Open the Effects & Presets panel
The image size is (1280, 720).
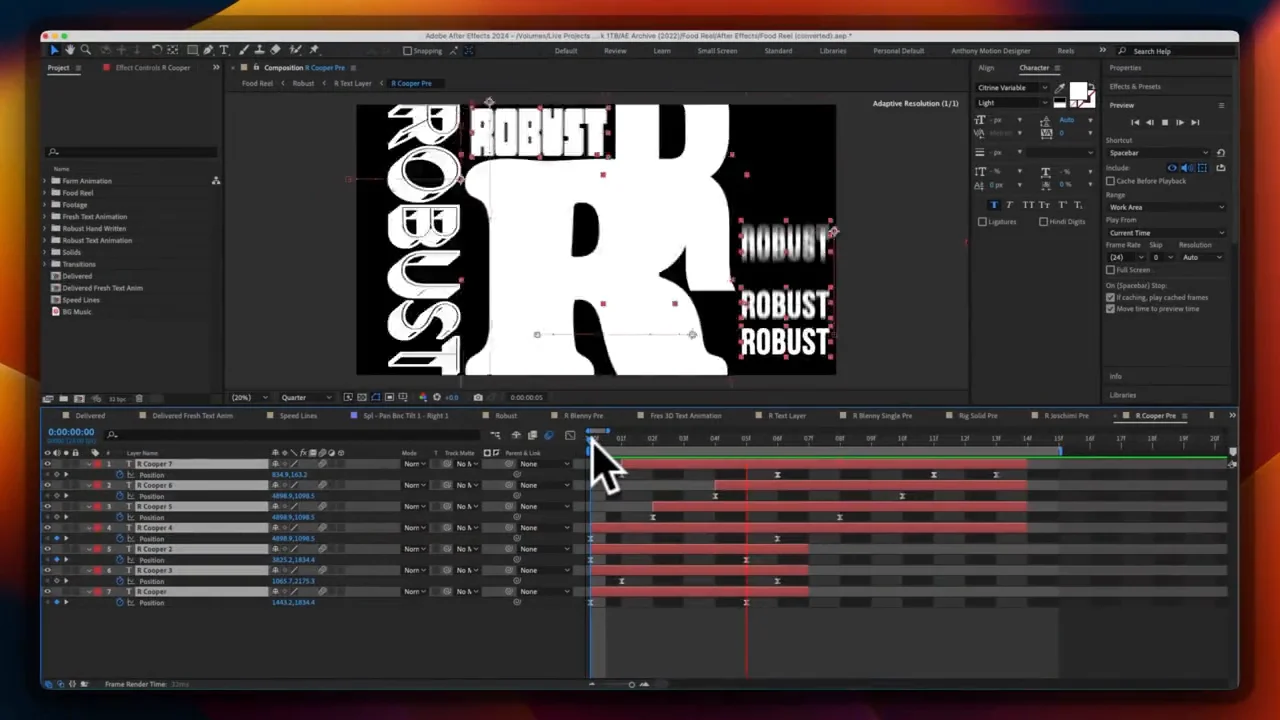(x=1135, y=86)
